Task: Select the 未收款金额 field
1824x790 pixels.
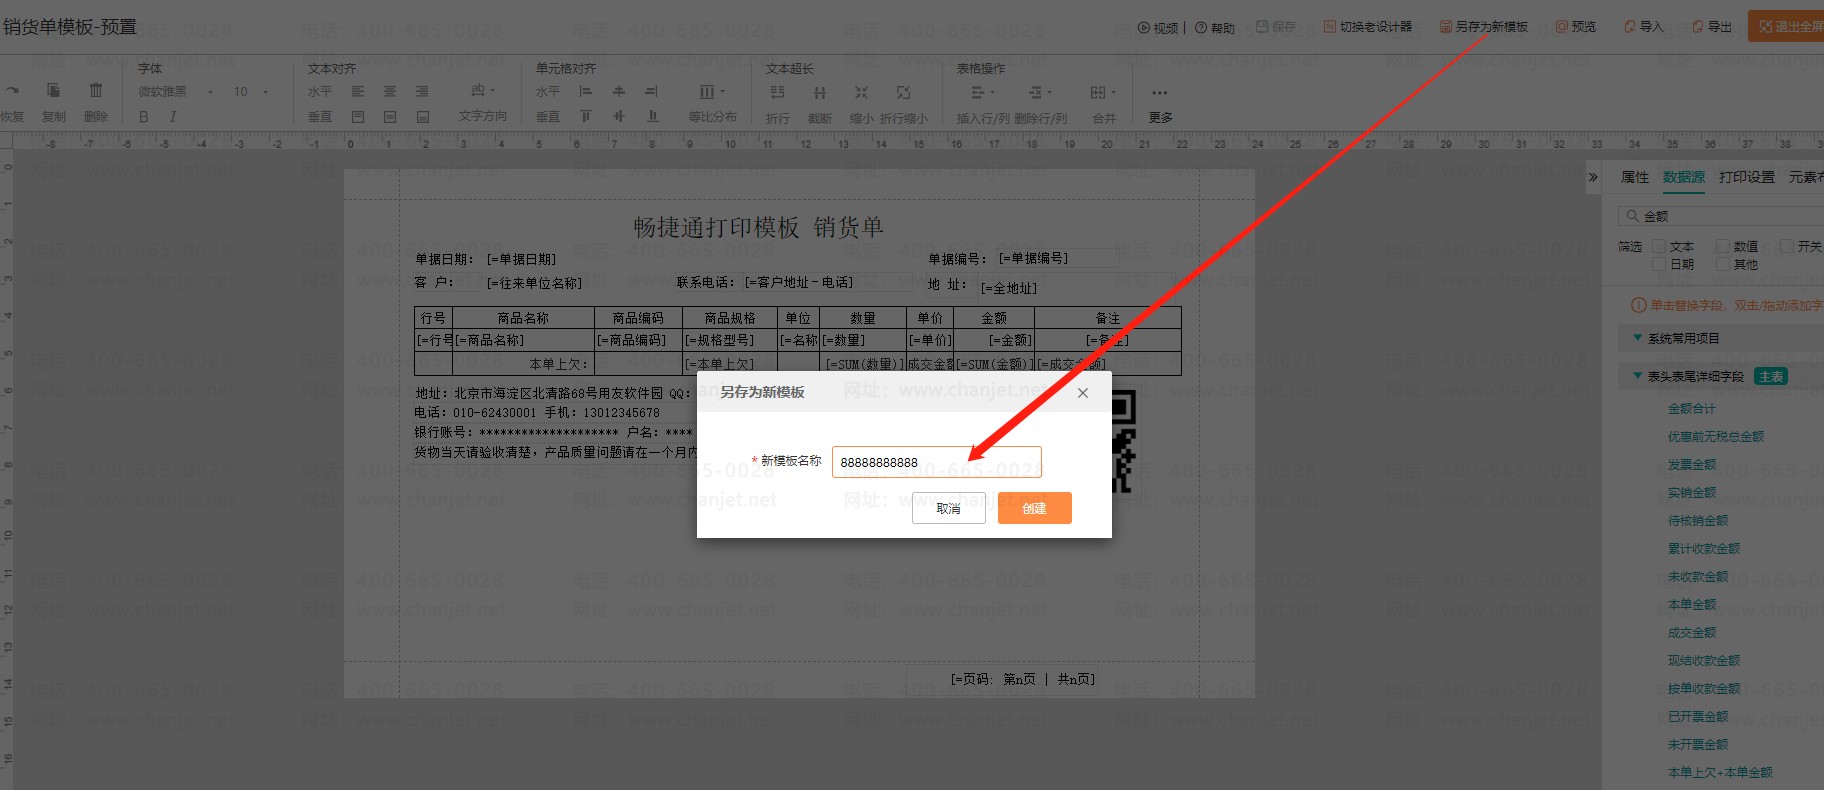Action: [x=1698, y=576]
